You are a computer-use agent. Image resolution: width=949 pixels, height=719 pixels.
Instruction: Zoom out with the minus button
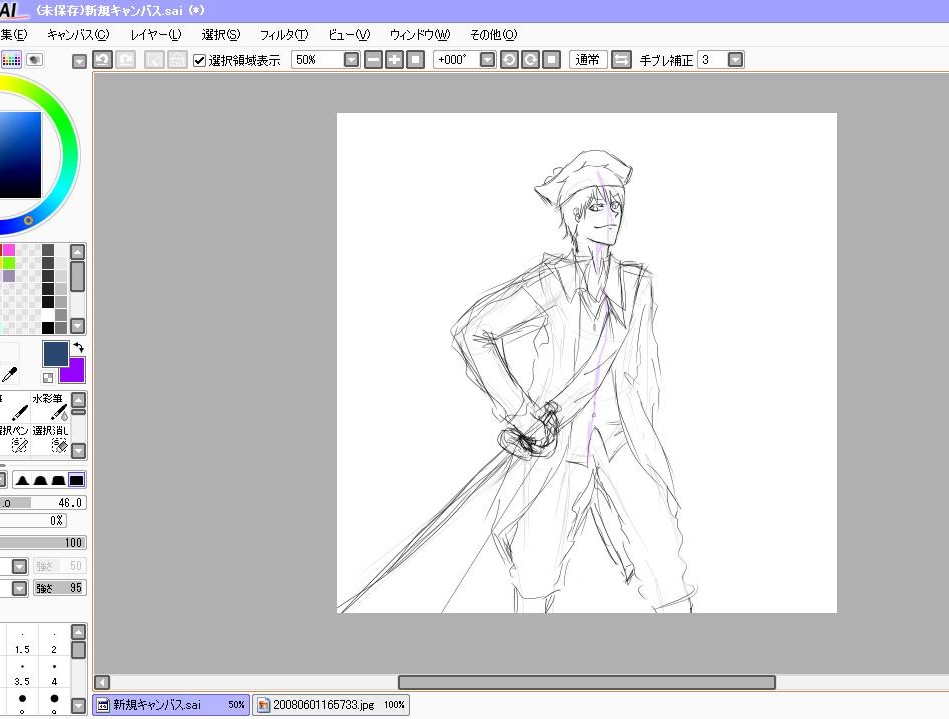coord(373,60)
